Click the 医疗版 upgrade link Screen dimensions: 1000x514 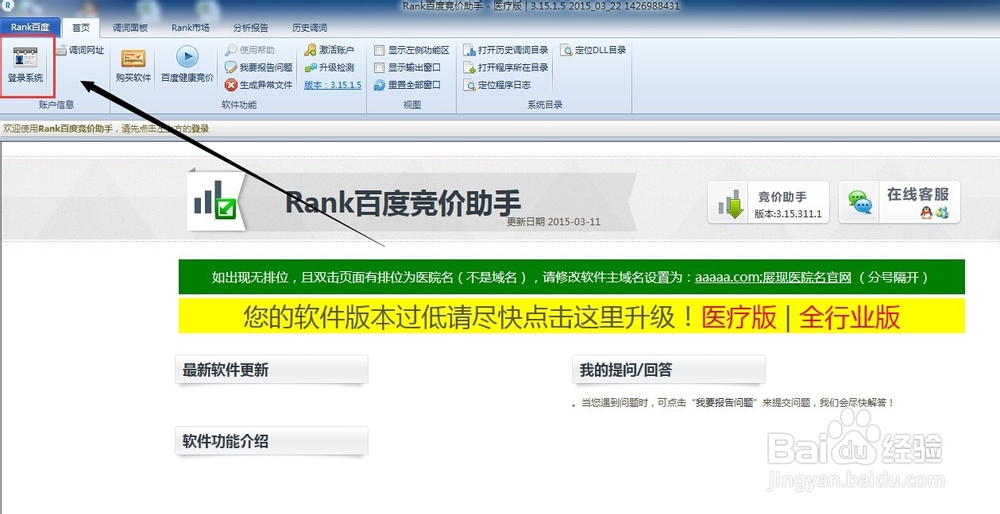click(x=739, y=317)
